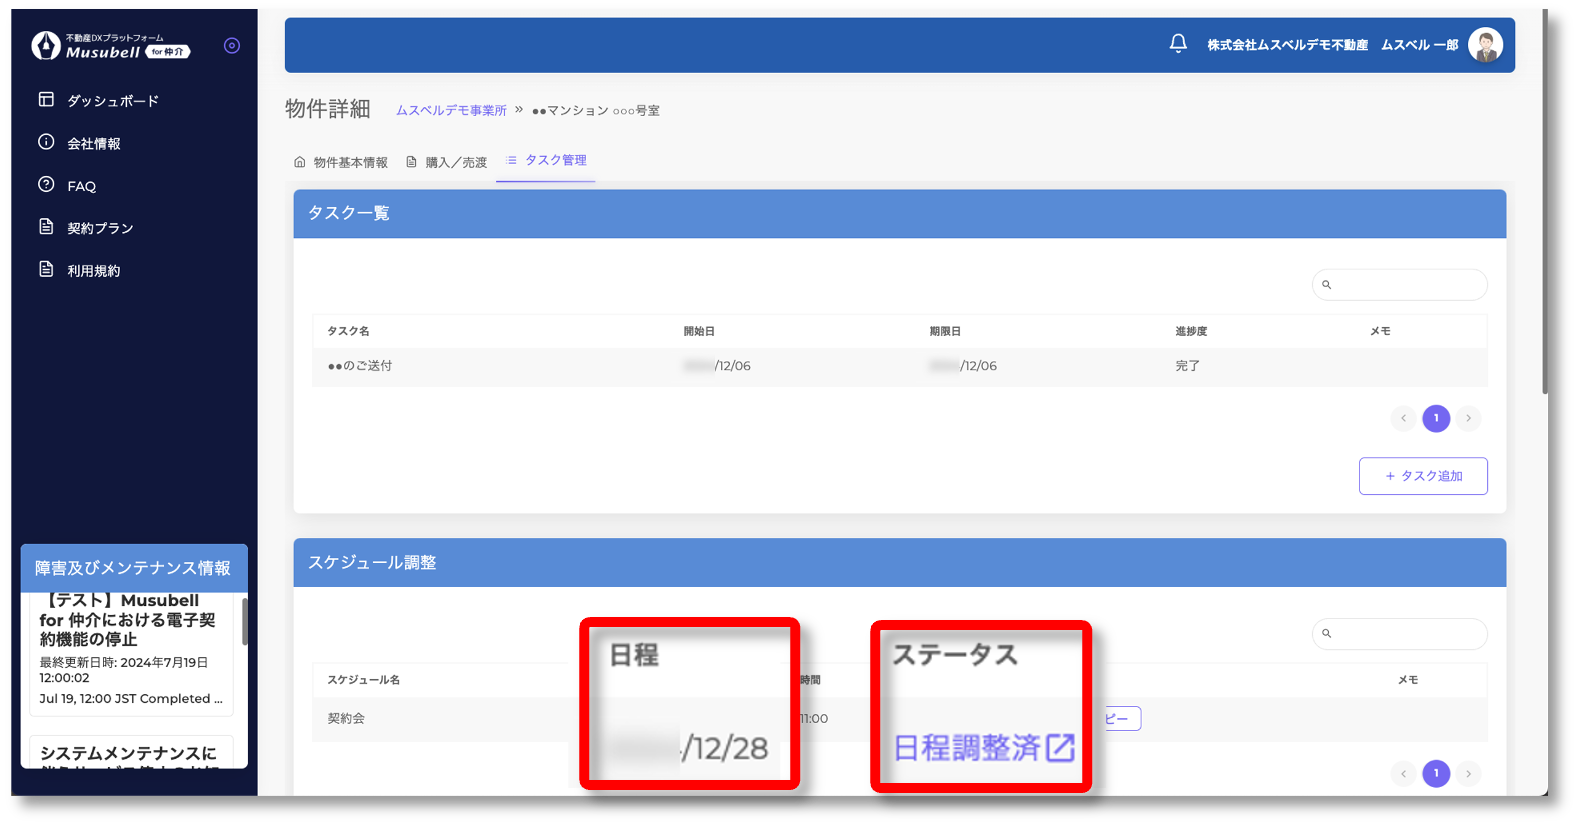Go to next page in task list
This screenshot has width=1581, height=829.
pos(1468,418)
